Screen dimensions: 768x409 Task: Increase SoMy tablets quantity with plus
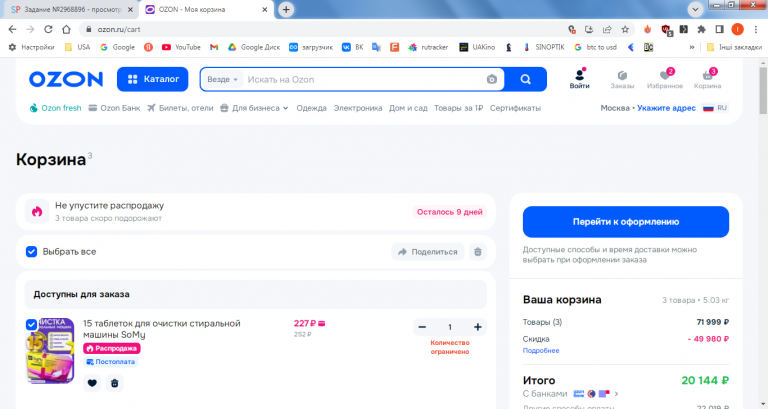click(478, 327)
